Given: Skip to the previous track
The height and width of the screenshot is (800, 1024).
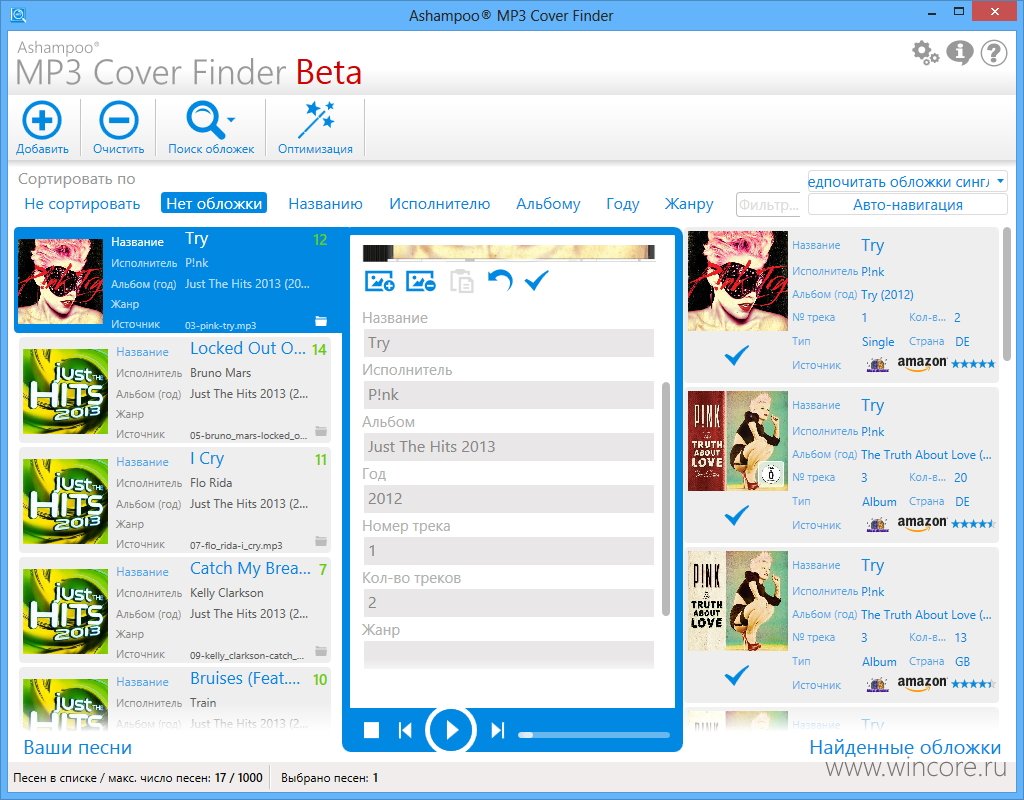Looking at the screenshot, I should click(x=405, y=730).
